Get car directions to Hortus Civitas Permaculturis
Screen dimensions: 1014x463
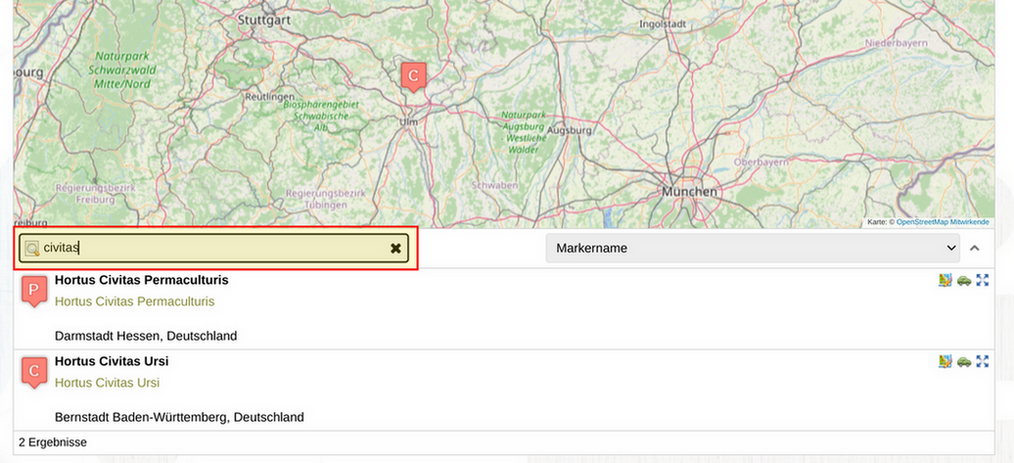pyautogui.click(x=964, y=280)
